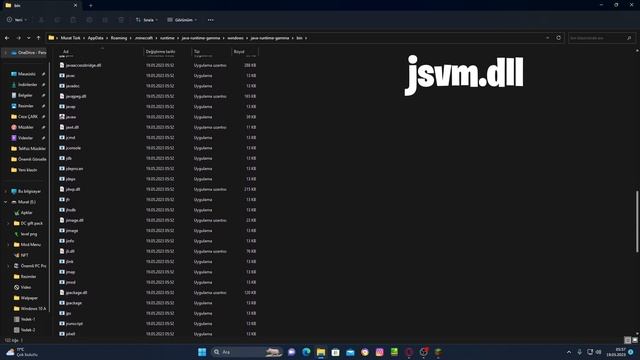Click Roaming in the breadcrumb path
The width and height of the screenshot is (640, 360).
pos(119,38)
